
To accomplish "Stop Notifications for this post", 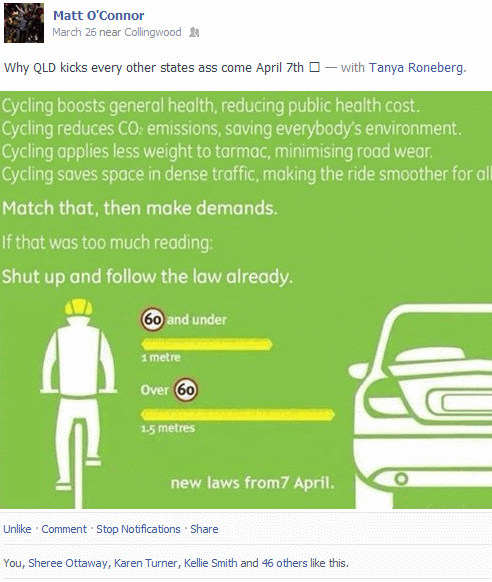I will [138, 529].
